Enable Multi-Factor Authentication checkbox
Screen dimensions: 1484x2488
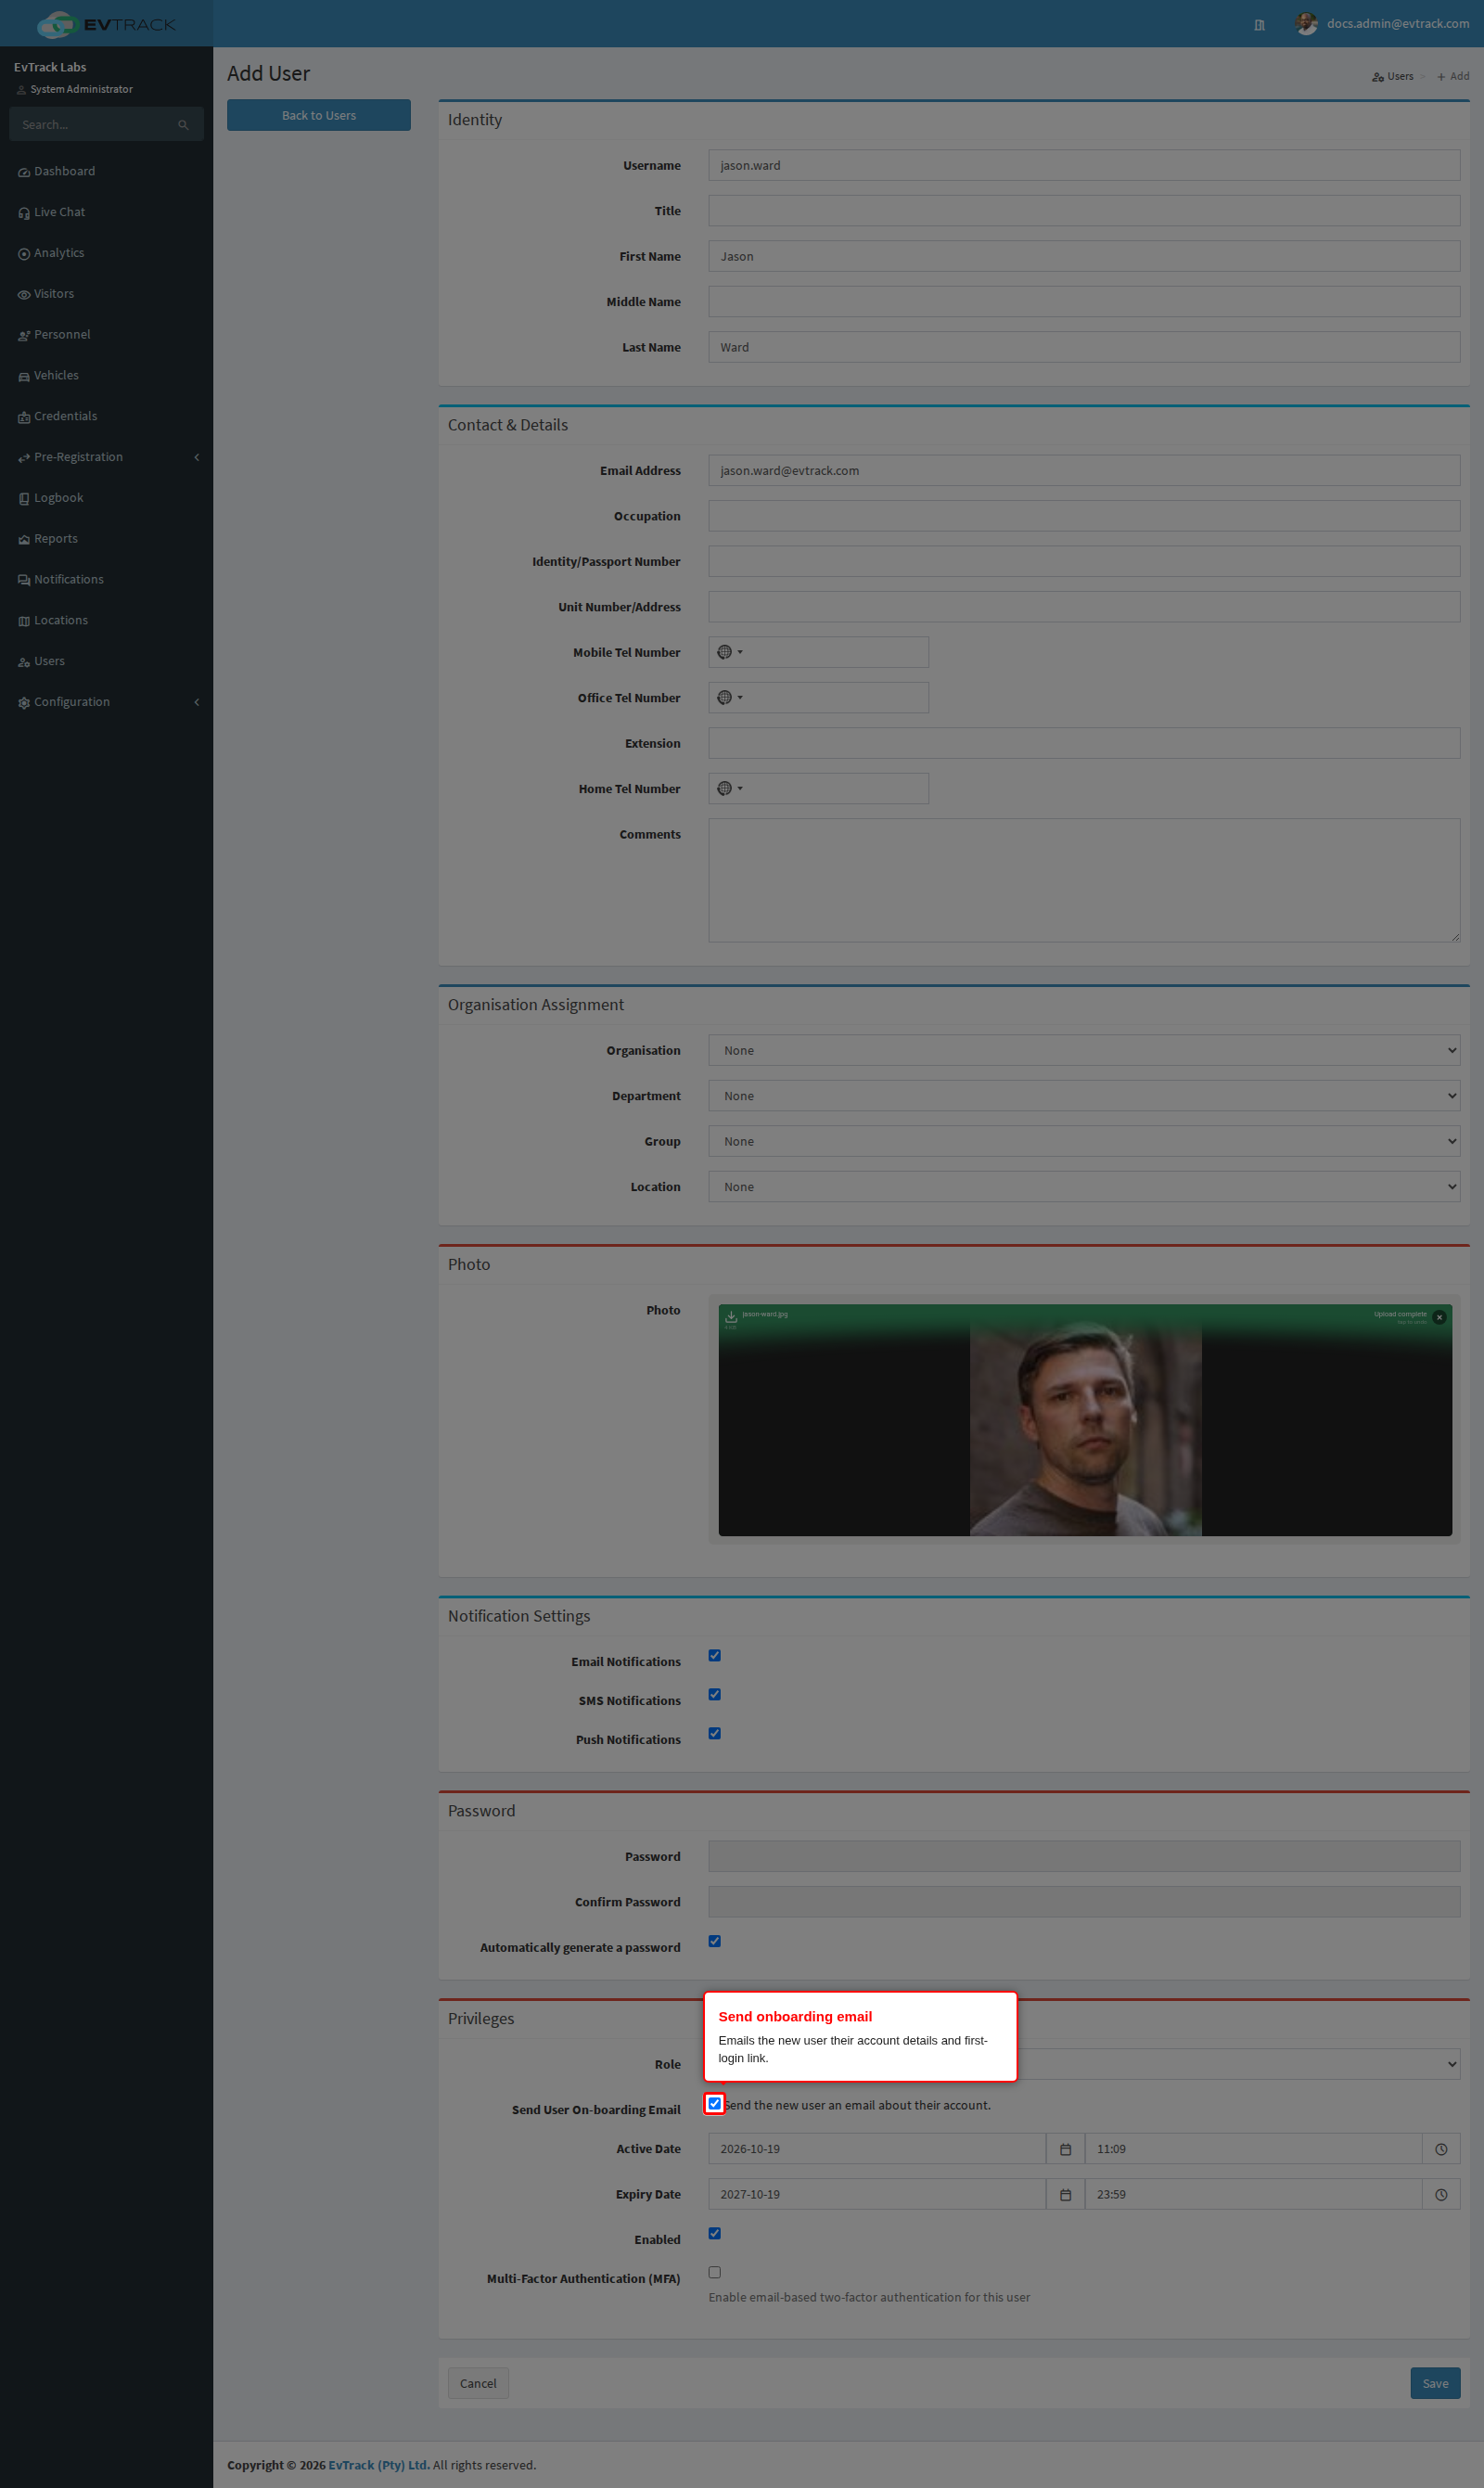[x=714, y=2272]
